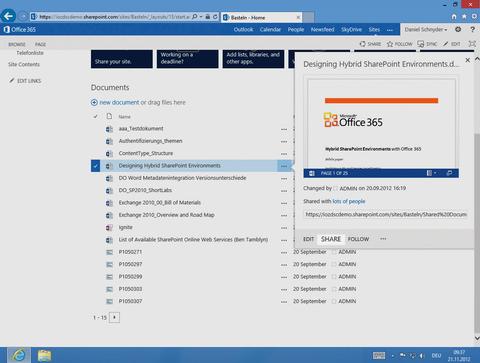This screenshot has height=363, width=480.
Task: Click the Share your site tile
Action: pyautogui.click(x=122, y=59)
